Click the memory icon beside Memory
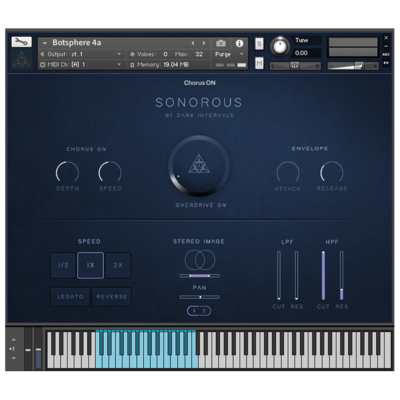Screen dimensions: 400x400 click(132, 65)
